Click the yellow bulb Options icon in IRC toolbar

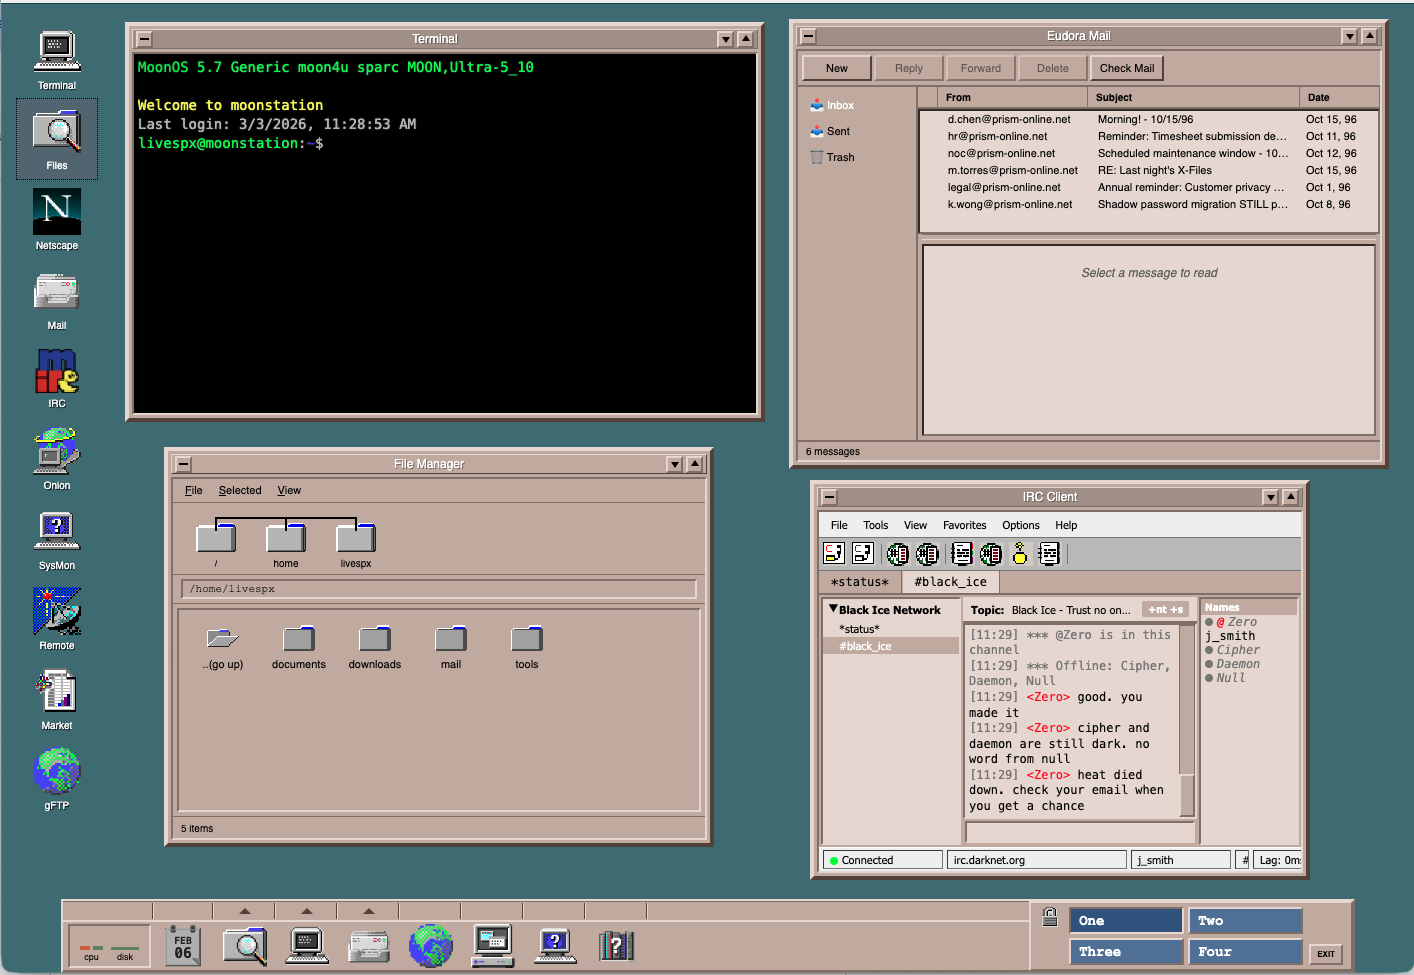(x=1018, y=553)
